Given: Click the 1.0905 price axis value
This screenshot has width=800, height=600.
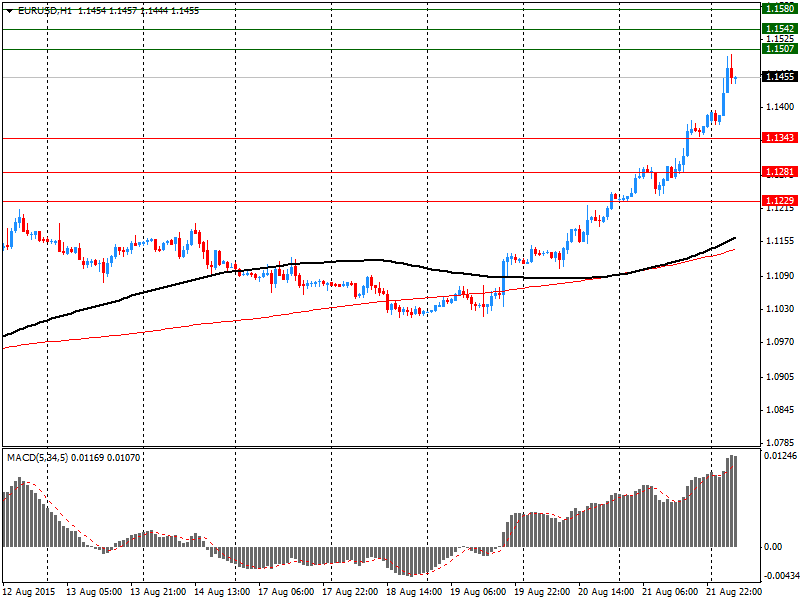Looking at the screenshot, I should coord(780,377).
